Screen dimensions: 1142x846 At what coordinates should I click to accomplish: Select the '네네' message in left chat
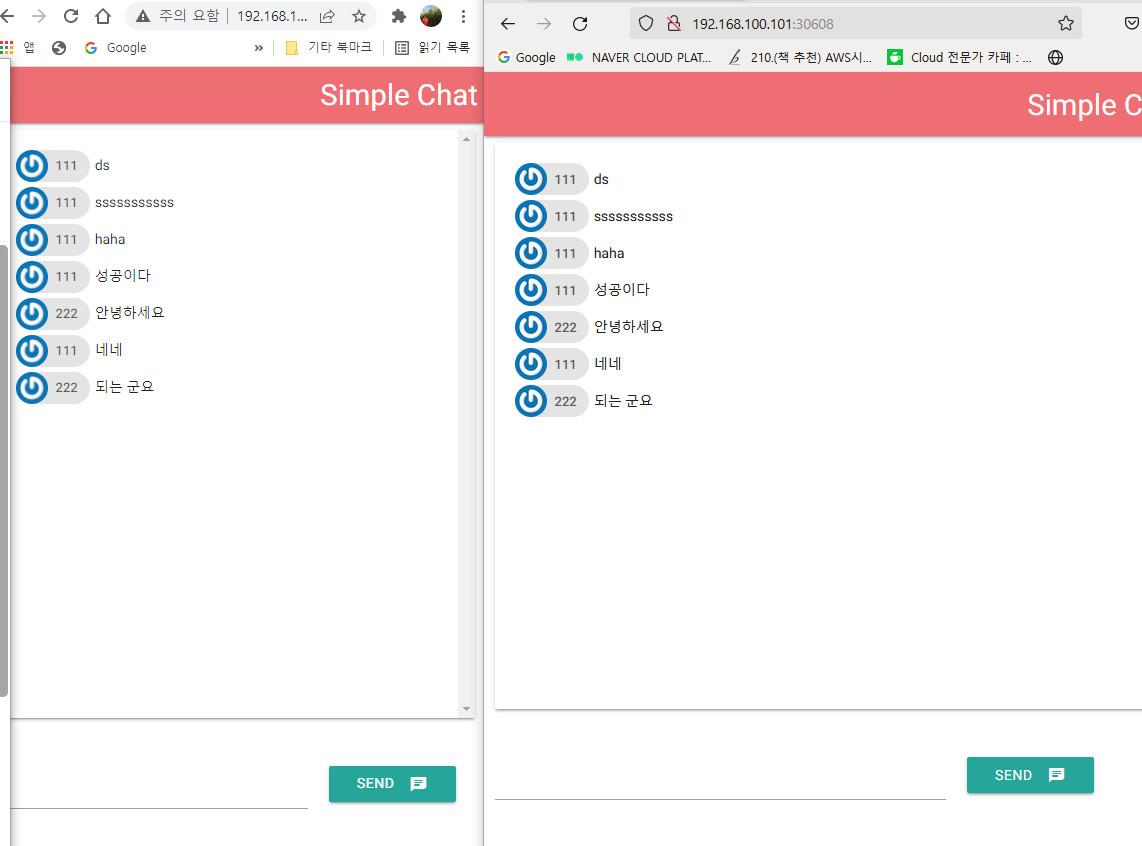click(109, 349)
